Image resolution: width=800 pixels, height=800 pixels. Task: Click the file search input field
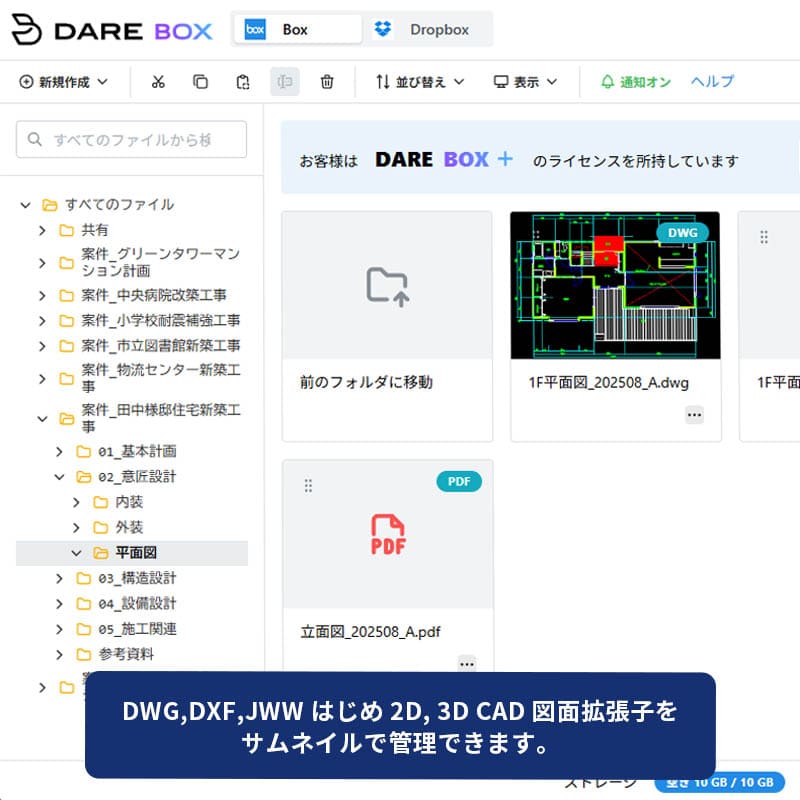132,140
